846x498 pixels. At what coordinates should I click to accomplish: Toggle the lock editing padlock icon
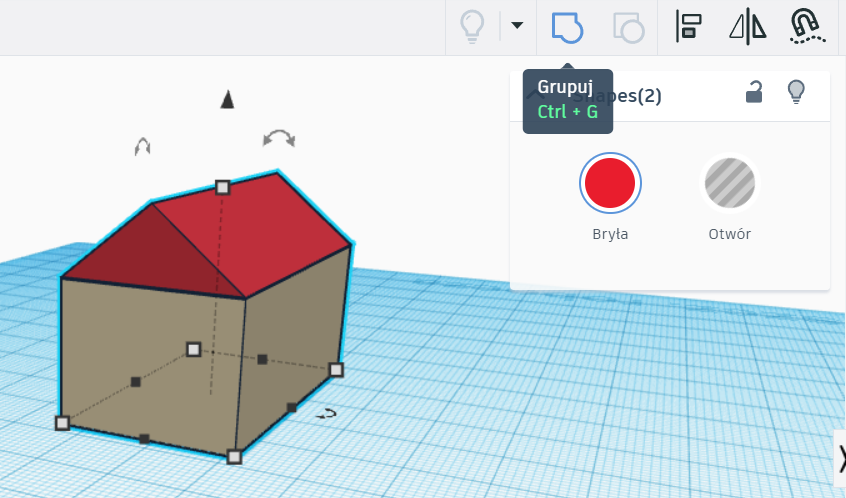pos(754,92)
